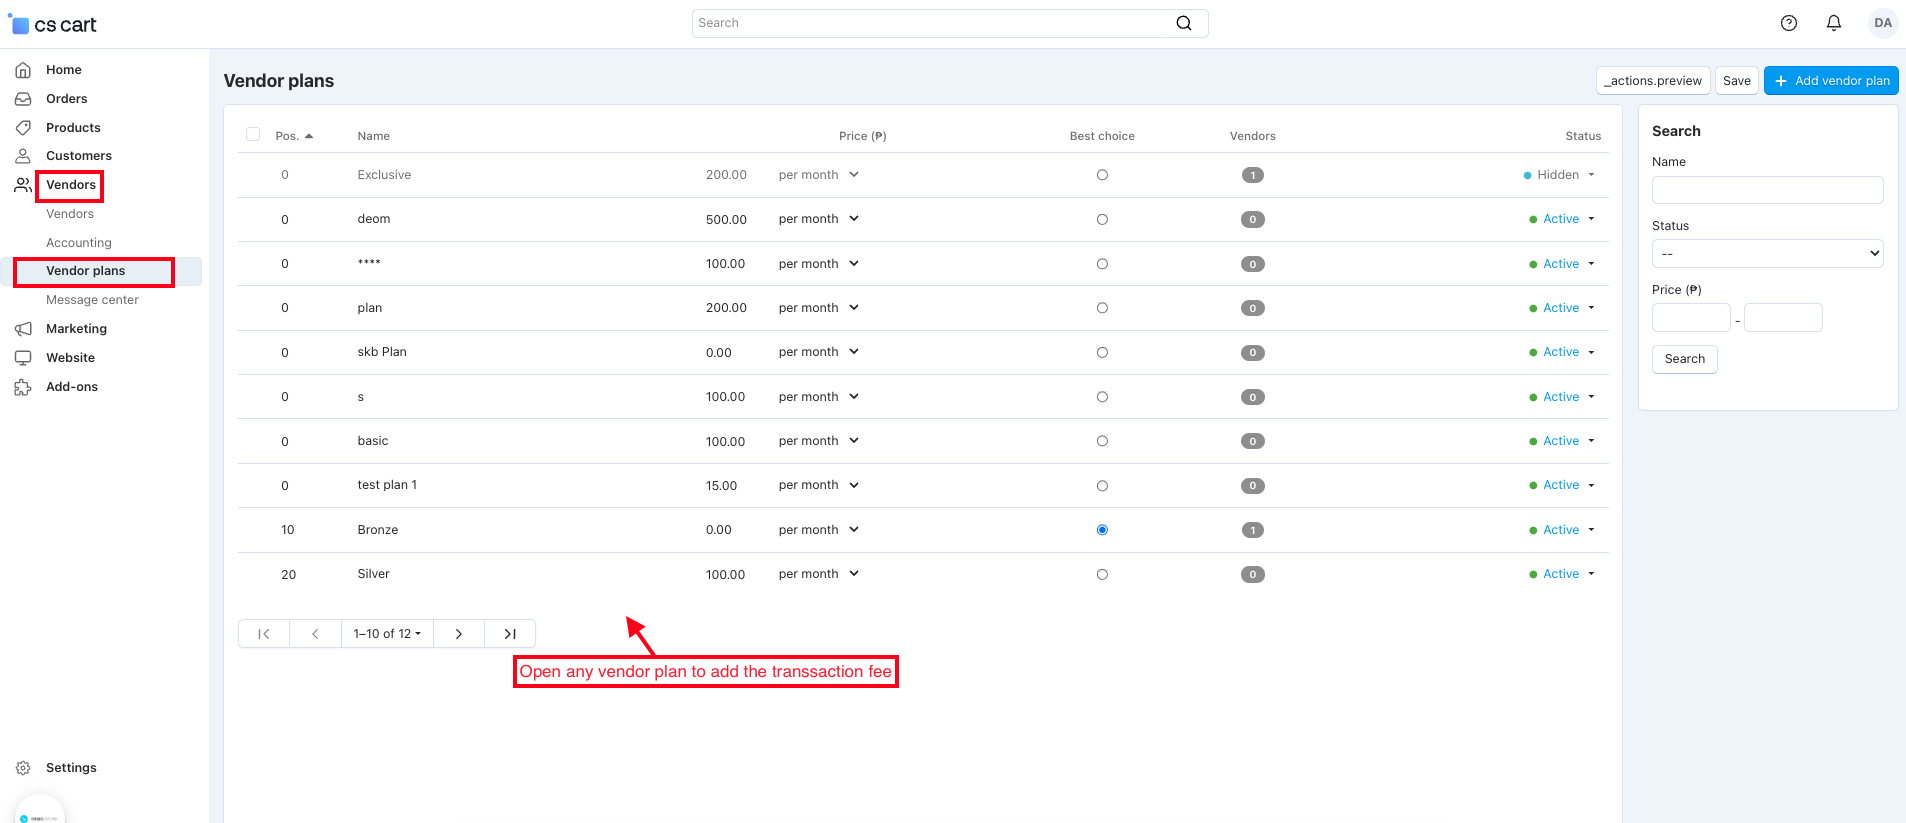The image size is (1906, 823).
Task: Set Silver plan as best choice
Action: pyautogui.click(x=1102, y=575)
